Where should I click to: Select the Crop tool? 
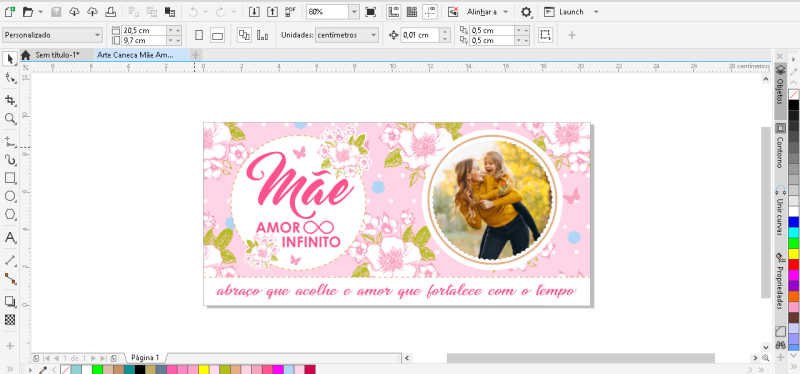pyautogui.click(x=10, y=100)
